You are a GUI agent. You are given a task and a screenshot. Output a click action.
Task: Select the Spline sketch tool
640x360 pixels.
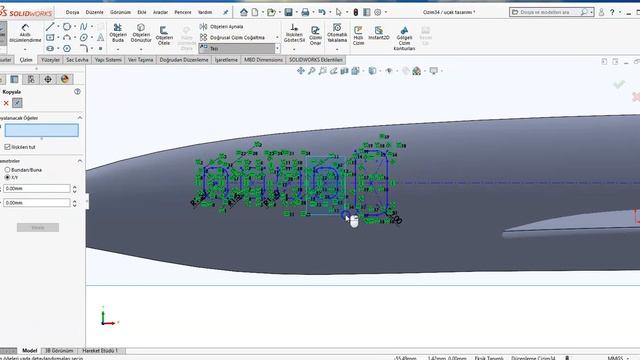click(83, 27)
